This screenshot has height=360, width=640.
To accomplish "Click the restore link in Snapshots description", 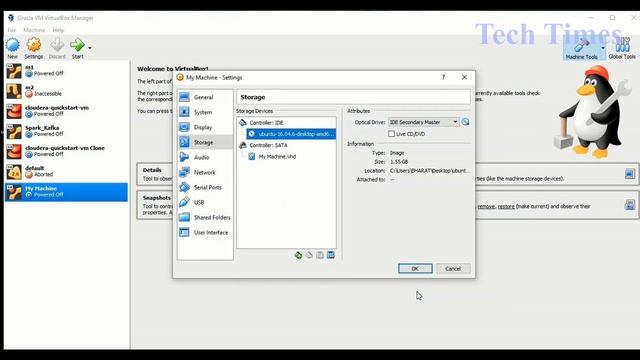I will click(506, 207).
